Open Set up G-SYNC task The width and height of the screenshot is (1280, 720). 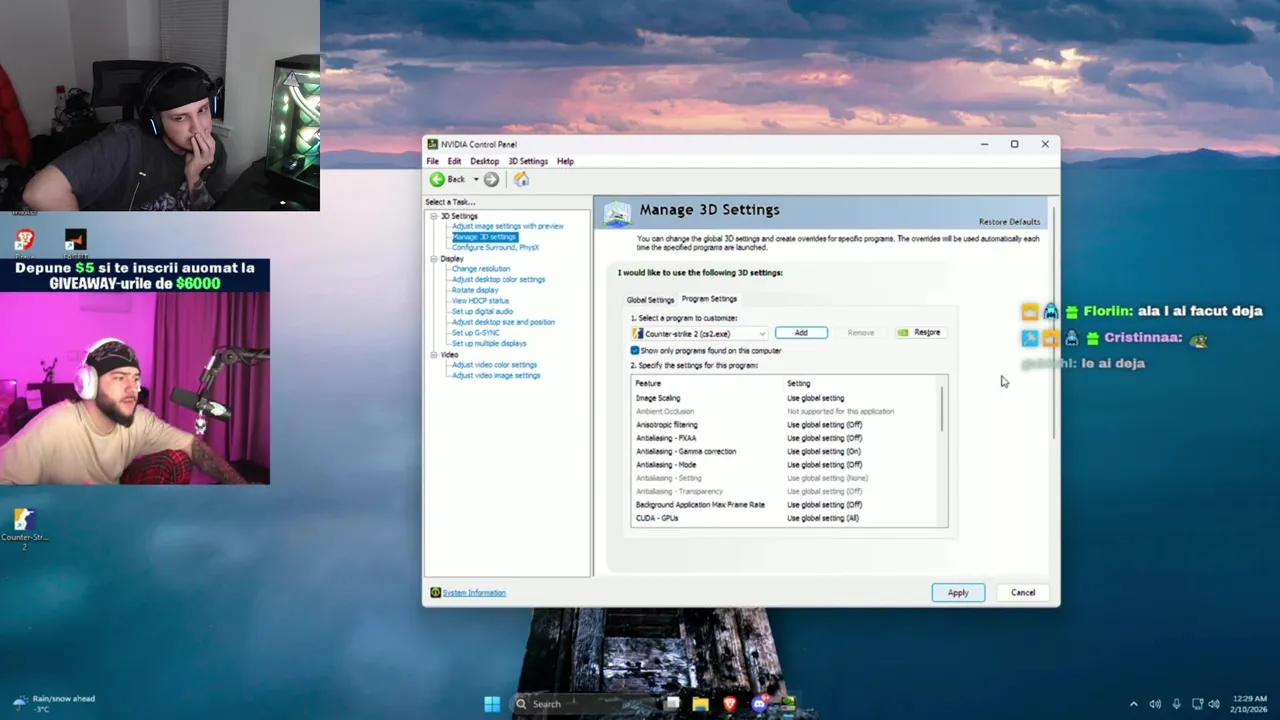[x=475, y=333]
